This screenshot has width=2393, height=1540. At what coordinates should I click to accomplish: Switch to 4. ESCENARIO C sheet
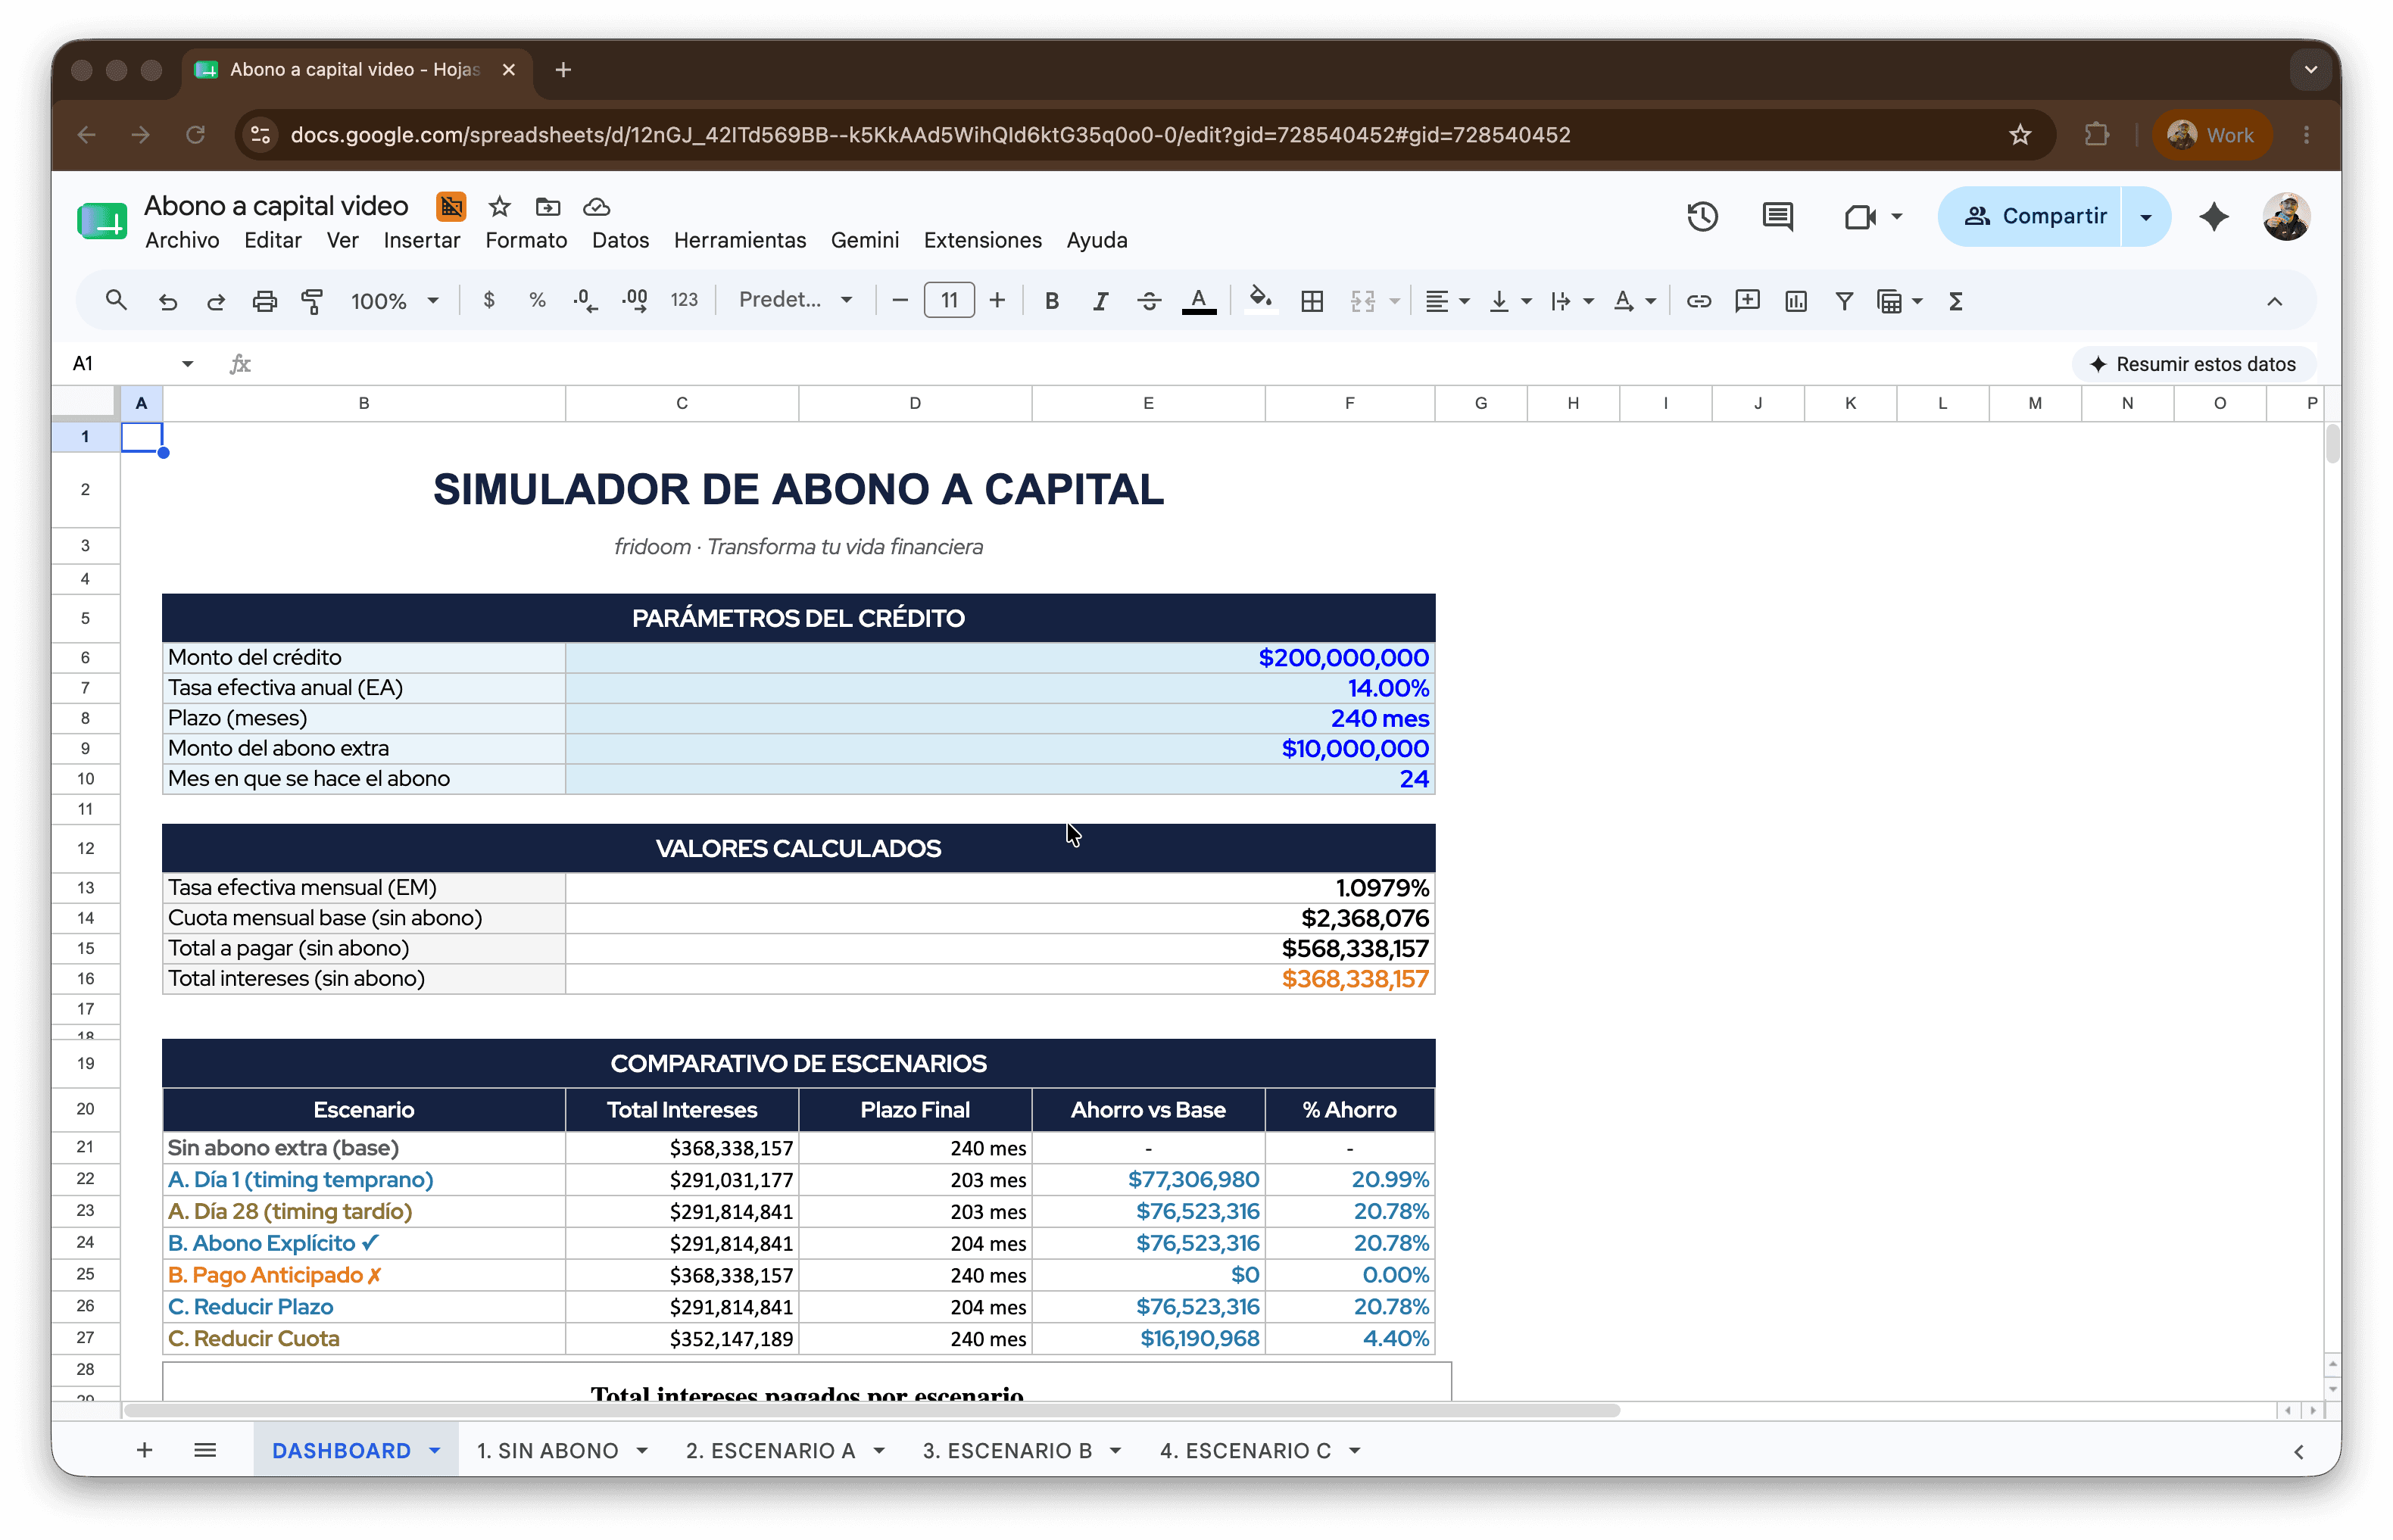(x=1245, y=1450)
